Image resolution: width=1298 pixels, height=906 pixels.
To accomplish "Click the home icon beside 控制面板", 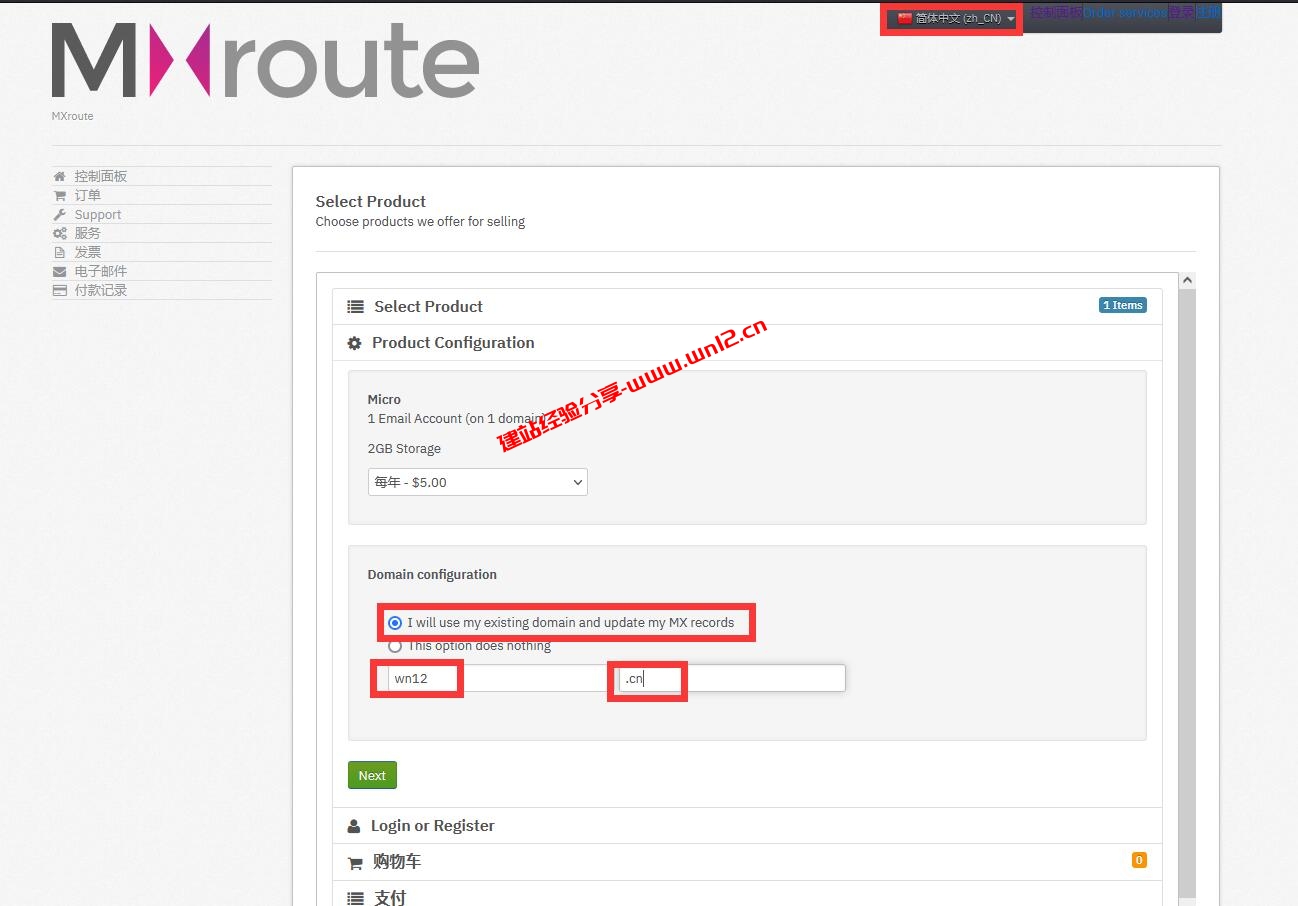I will coord(60,177).
